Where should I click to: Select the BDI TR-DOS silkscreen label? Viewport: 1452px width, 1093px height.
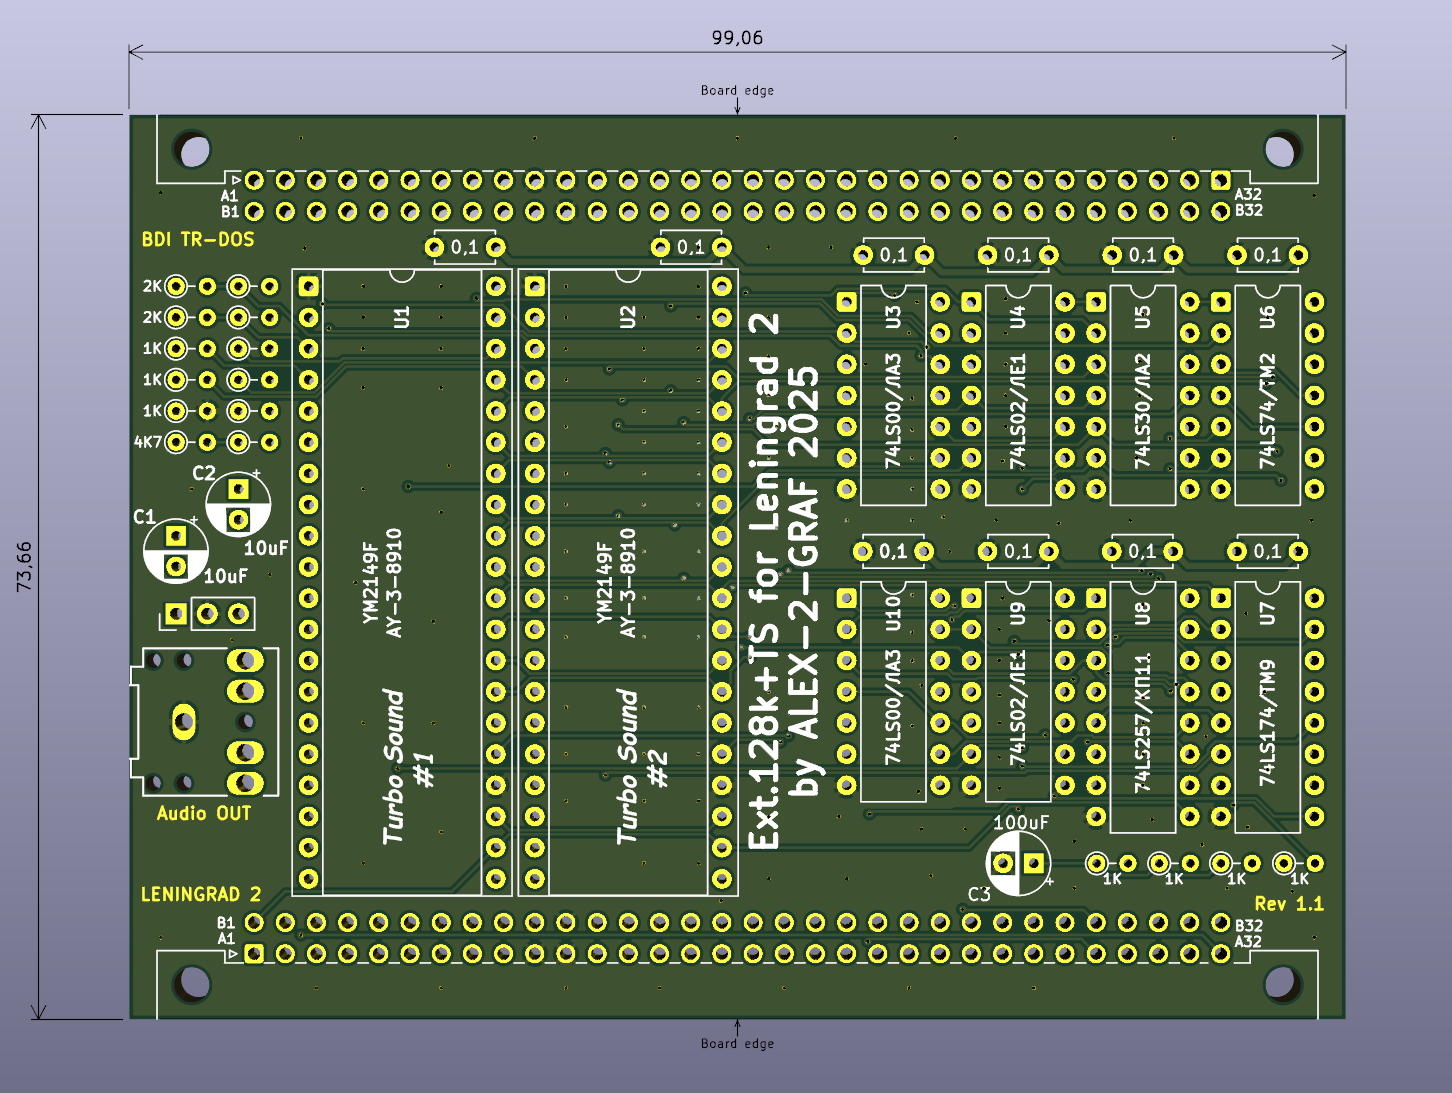point(198,240)
